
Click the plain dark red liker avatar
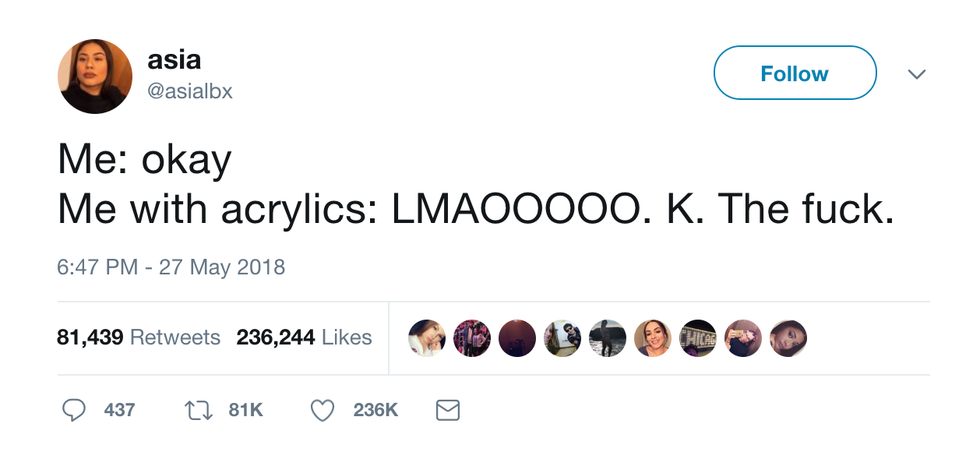517,338
